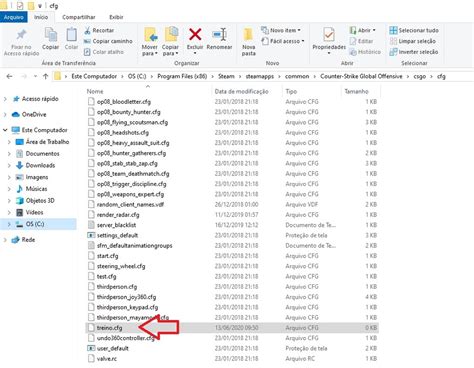
Task: Click the up-one-level arrow
Action: click(x=46, y=76)
